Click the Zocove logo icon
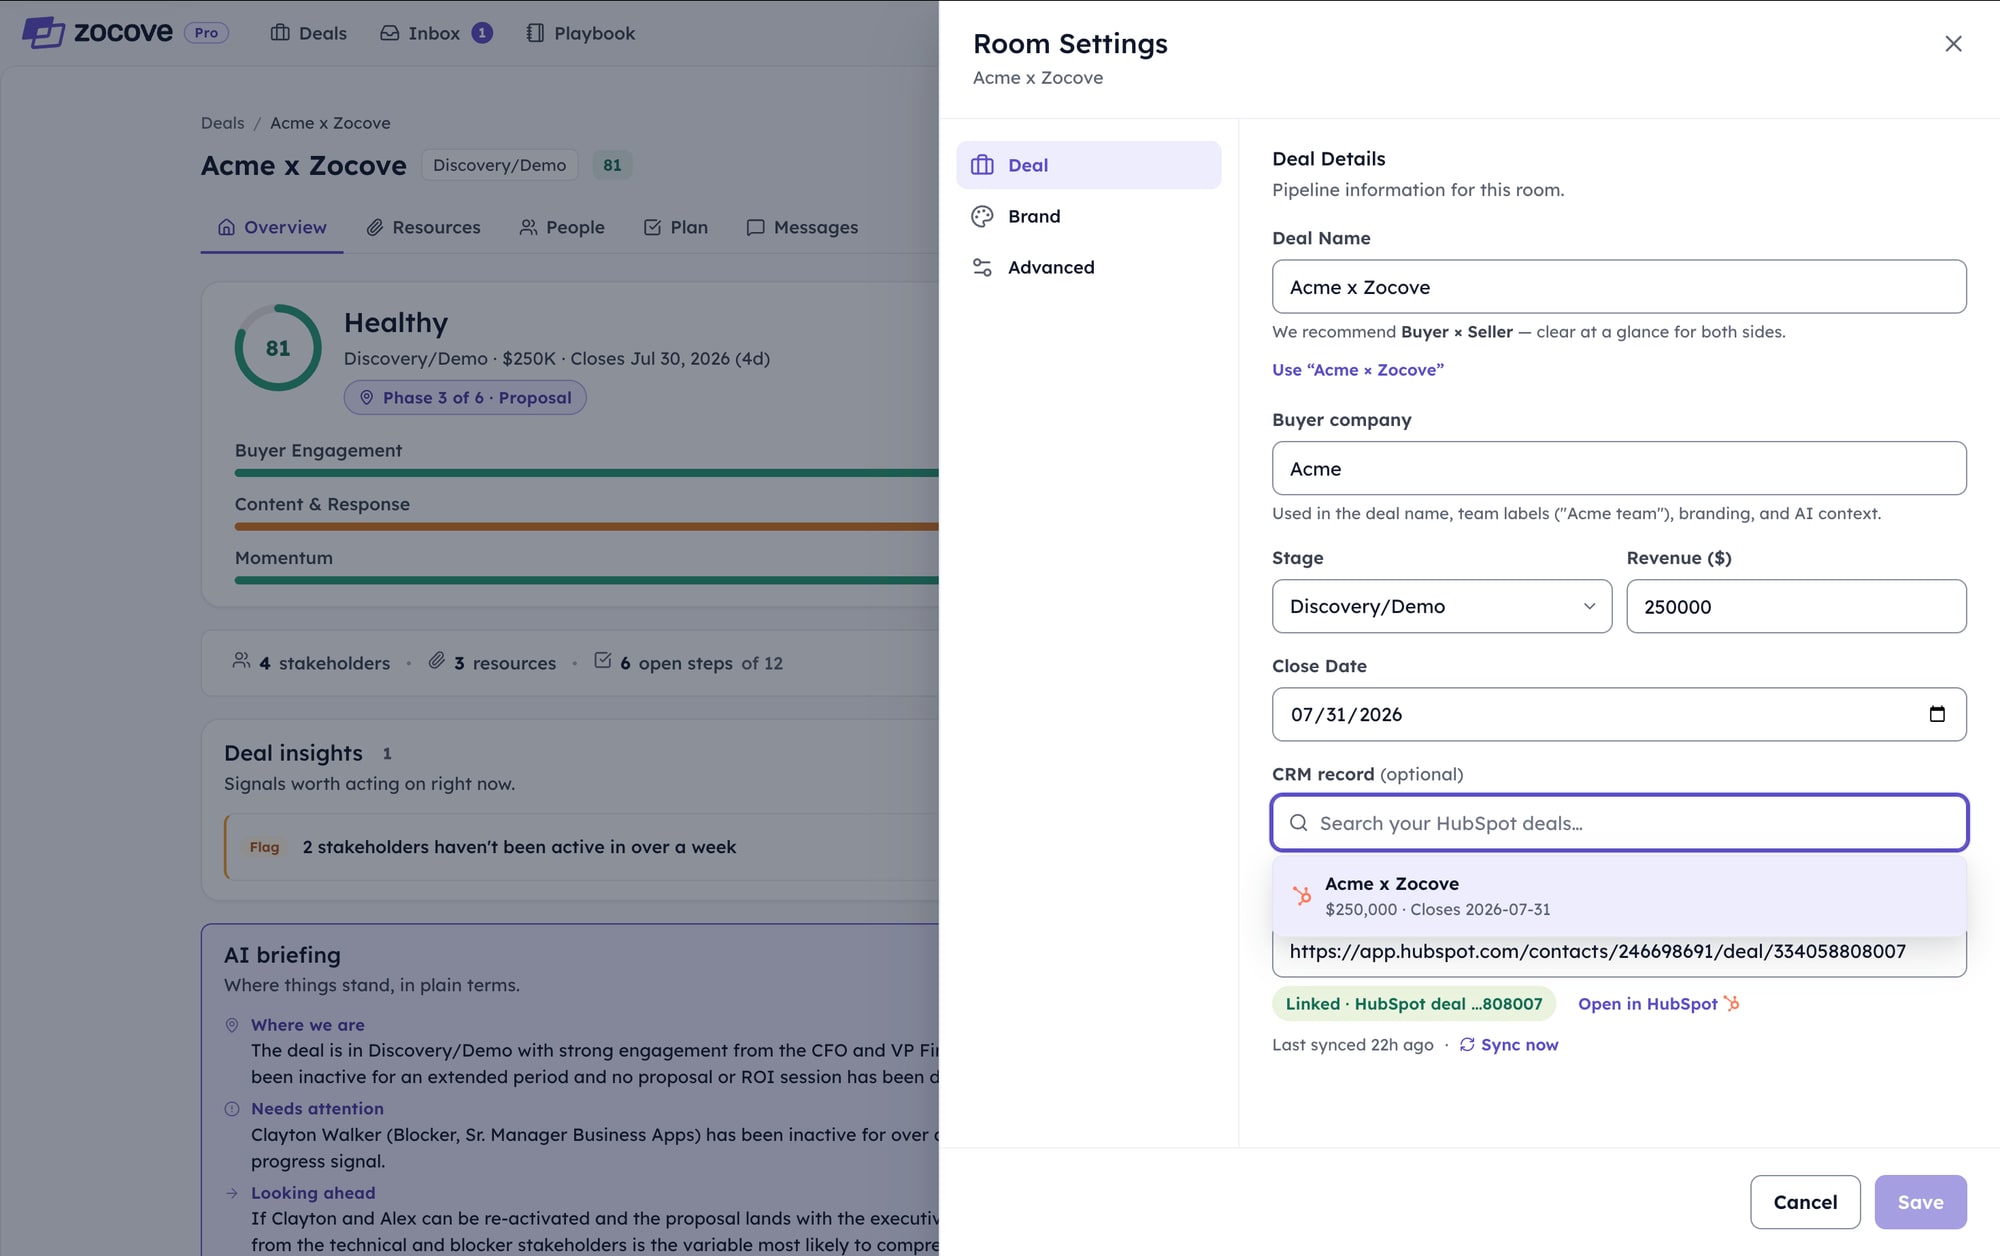This screenshot has height=1256, width=2000. (43, 32)
